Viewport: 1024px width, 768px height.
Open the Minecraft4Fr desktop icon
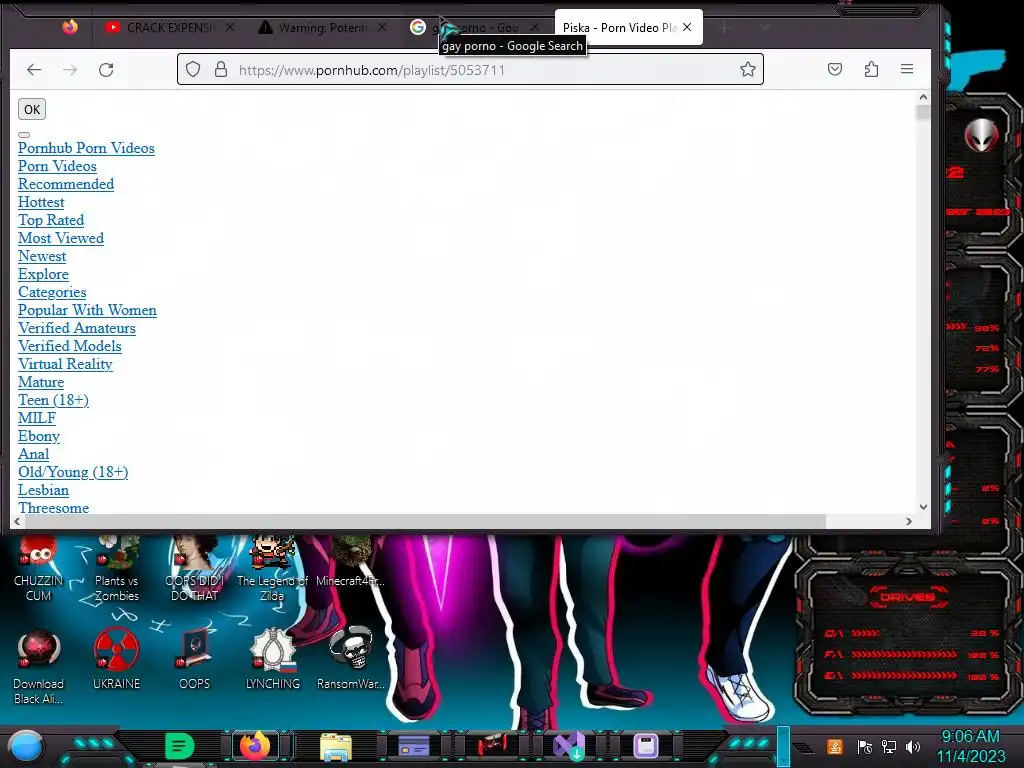point(351,562)
